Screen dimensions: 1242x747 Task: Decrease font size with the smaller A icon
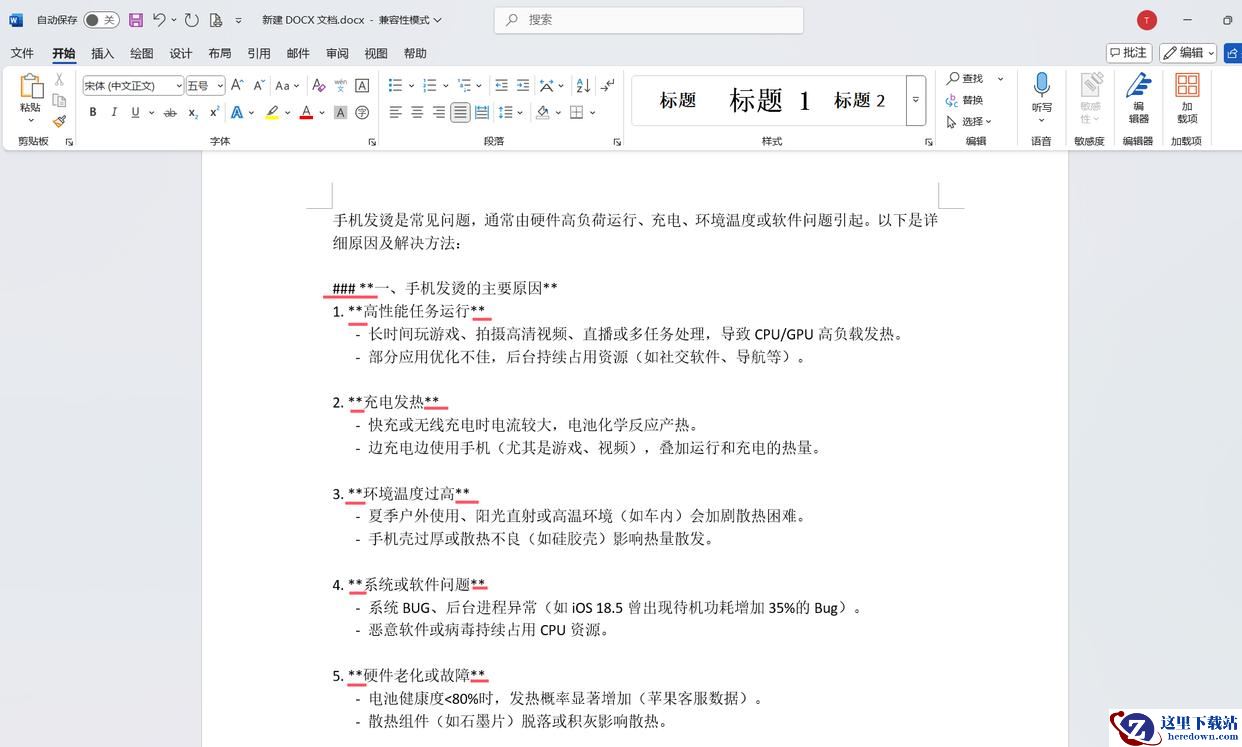coord(257,86)
